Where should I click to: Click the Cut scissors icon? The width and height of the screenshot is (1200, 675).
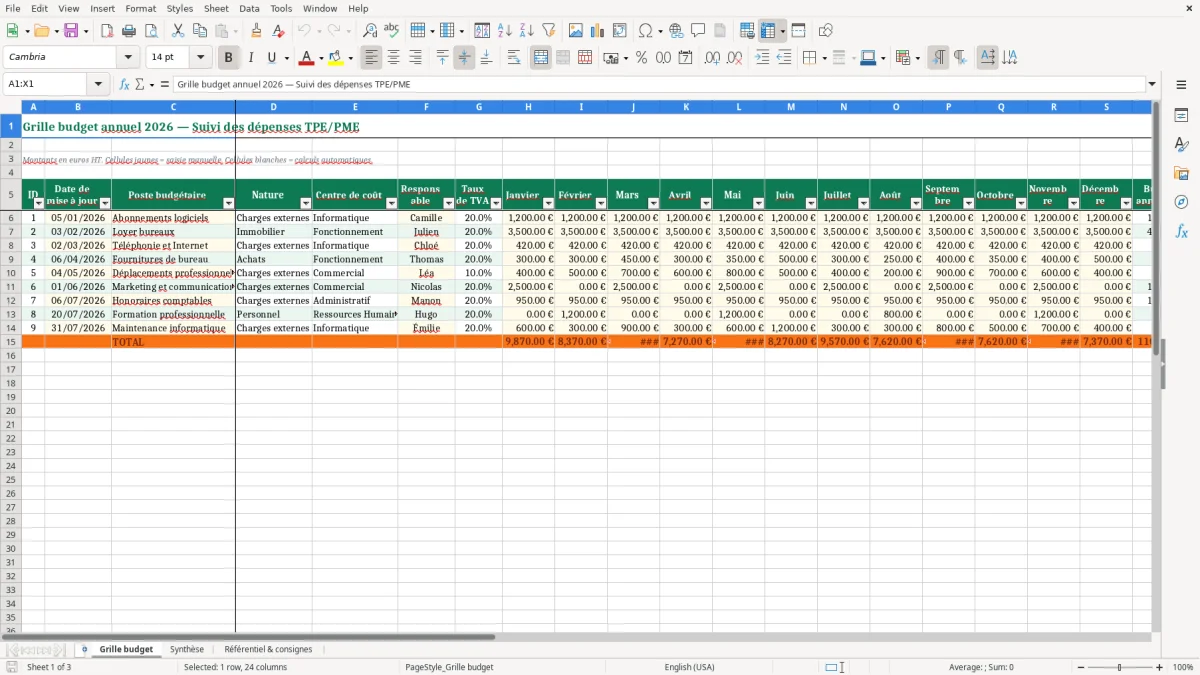tap(178, 31)
